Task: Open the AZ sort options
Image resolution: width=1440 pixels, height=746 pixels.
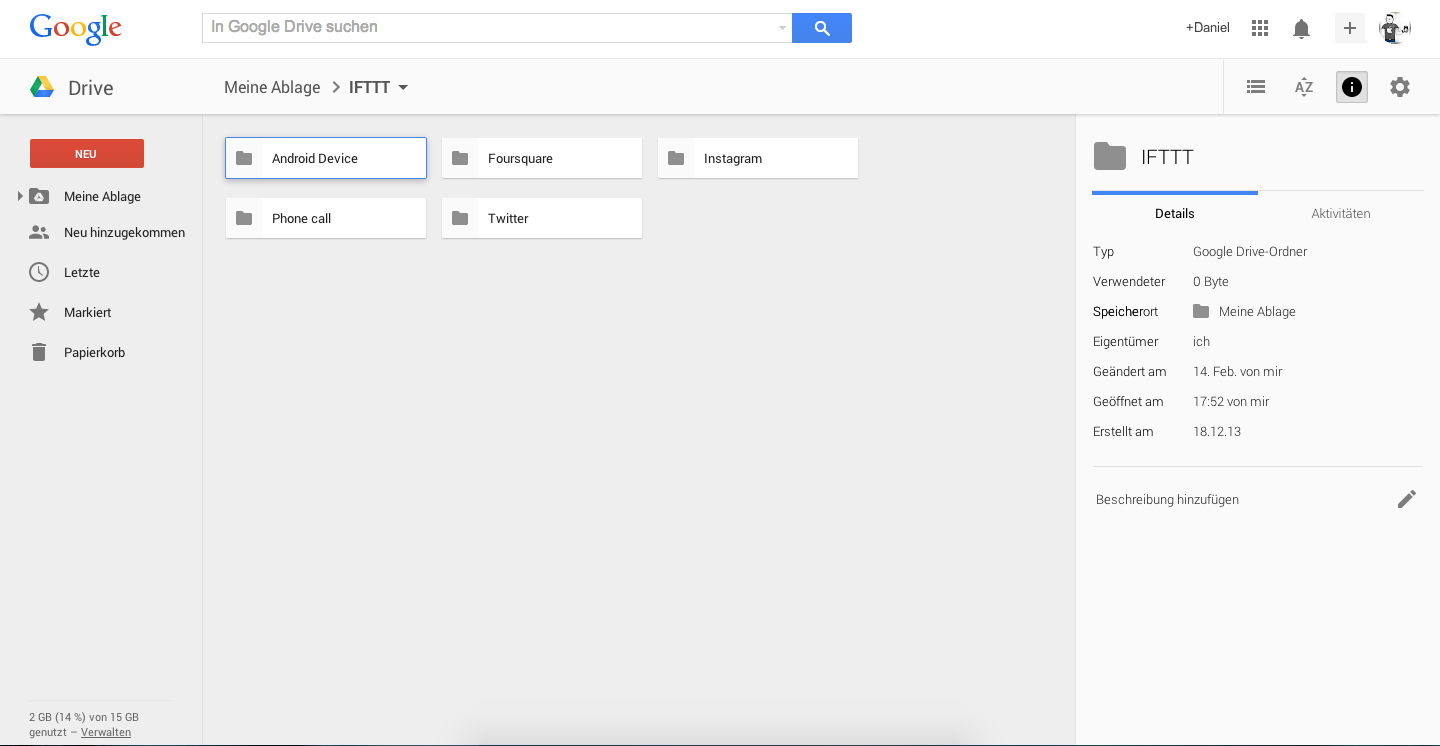Action: 1304,87
